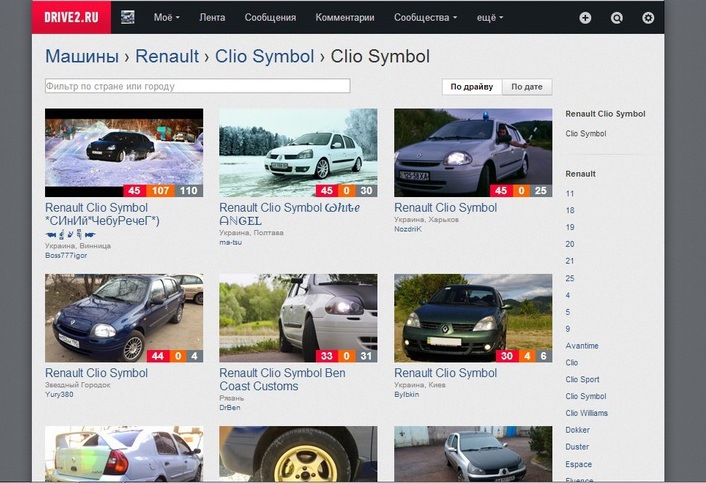Open the yellow wheel thumbnail

click(x=298, y=454)
